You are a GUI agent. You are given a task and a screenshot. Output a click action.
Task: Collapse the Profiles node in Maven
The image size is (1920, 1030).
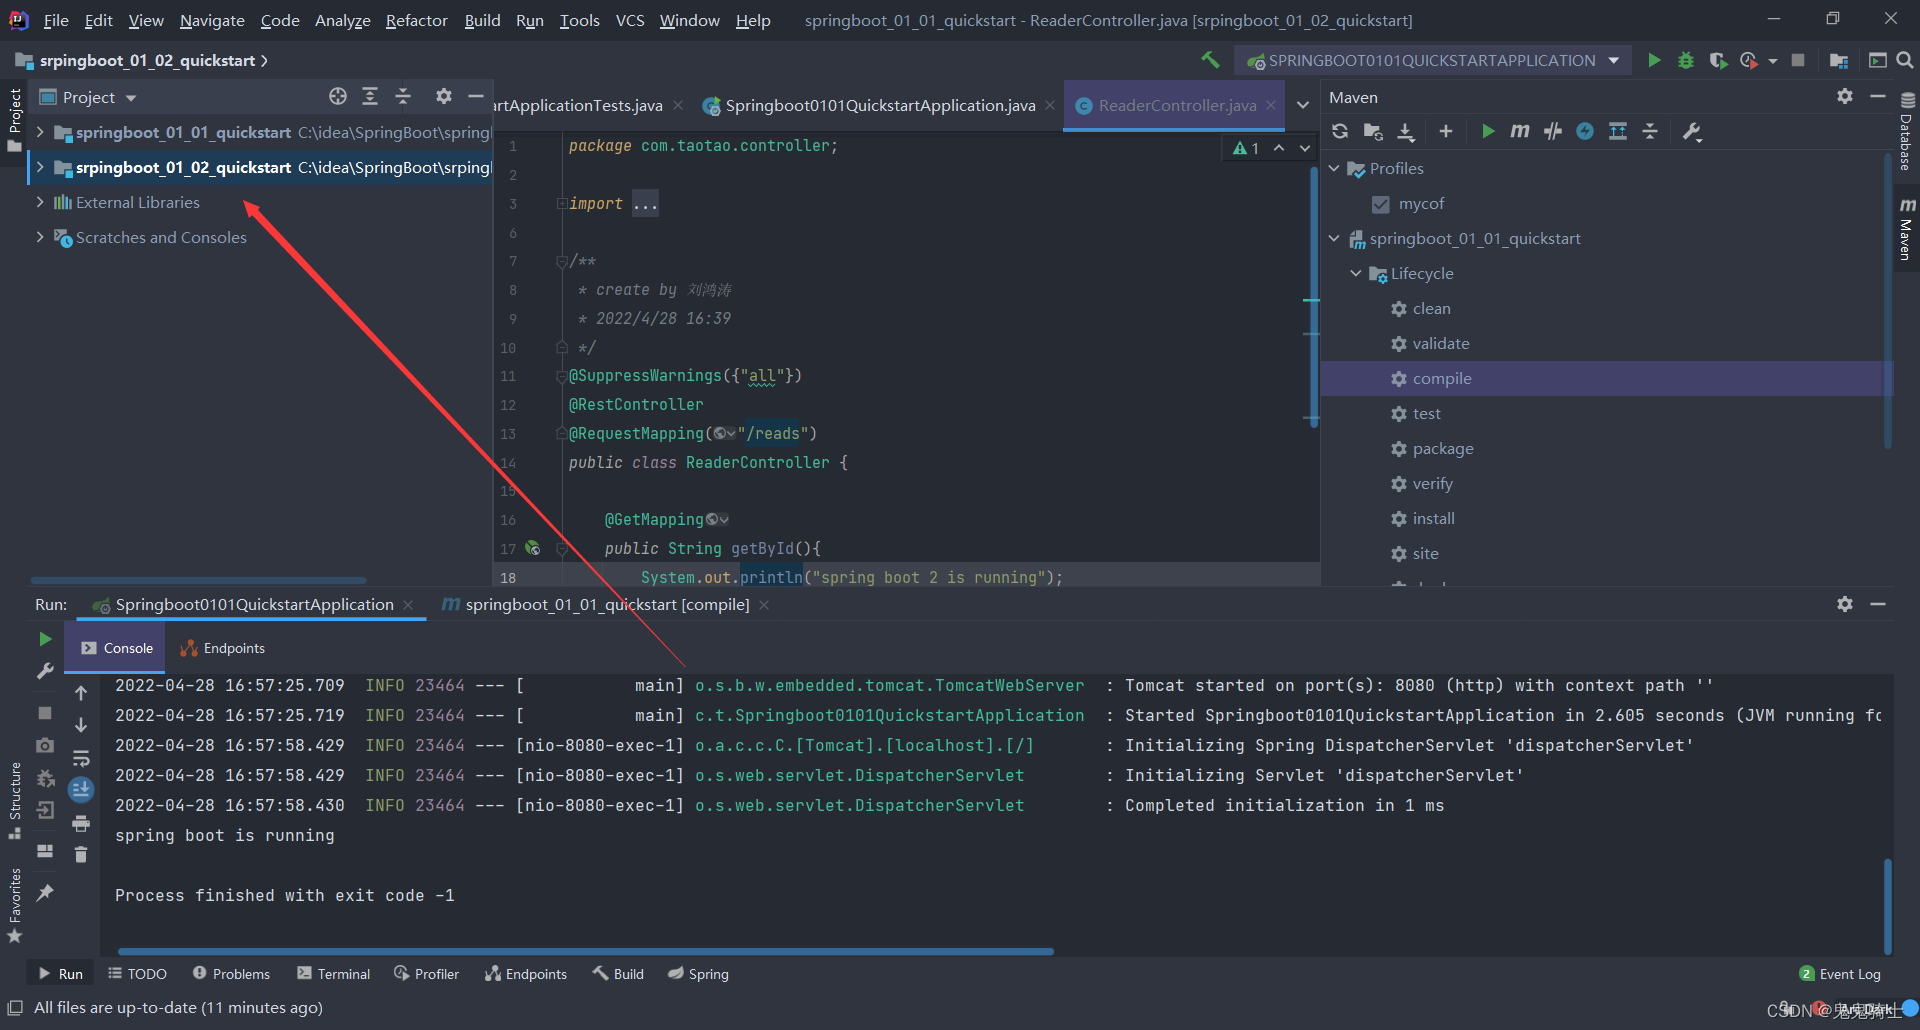point(1334,168)
